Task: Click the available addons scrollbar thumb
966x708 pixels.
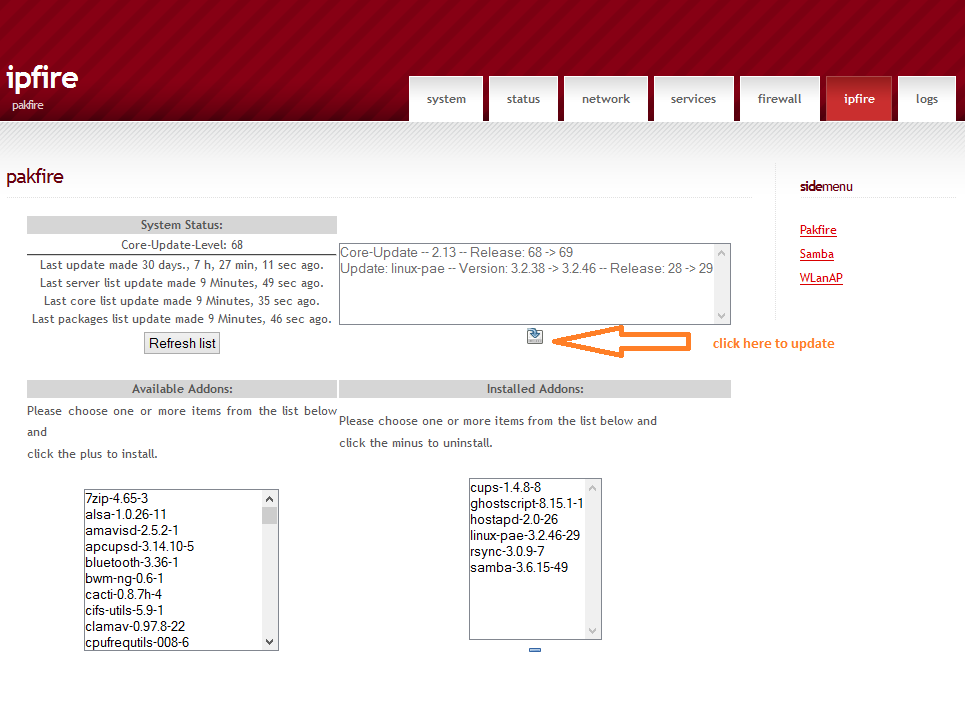Action: 269,515
